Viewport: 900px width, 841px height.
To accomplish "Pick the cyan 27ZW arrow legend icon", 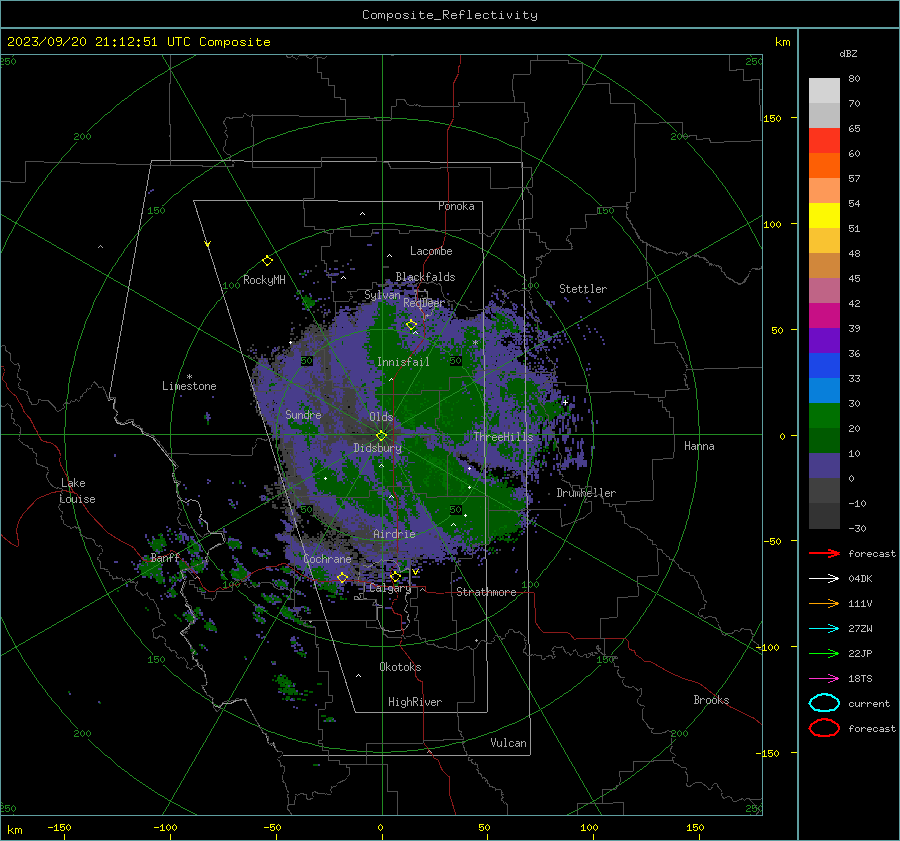I will pyautogui.click(x=824, y=628).
